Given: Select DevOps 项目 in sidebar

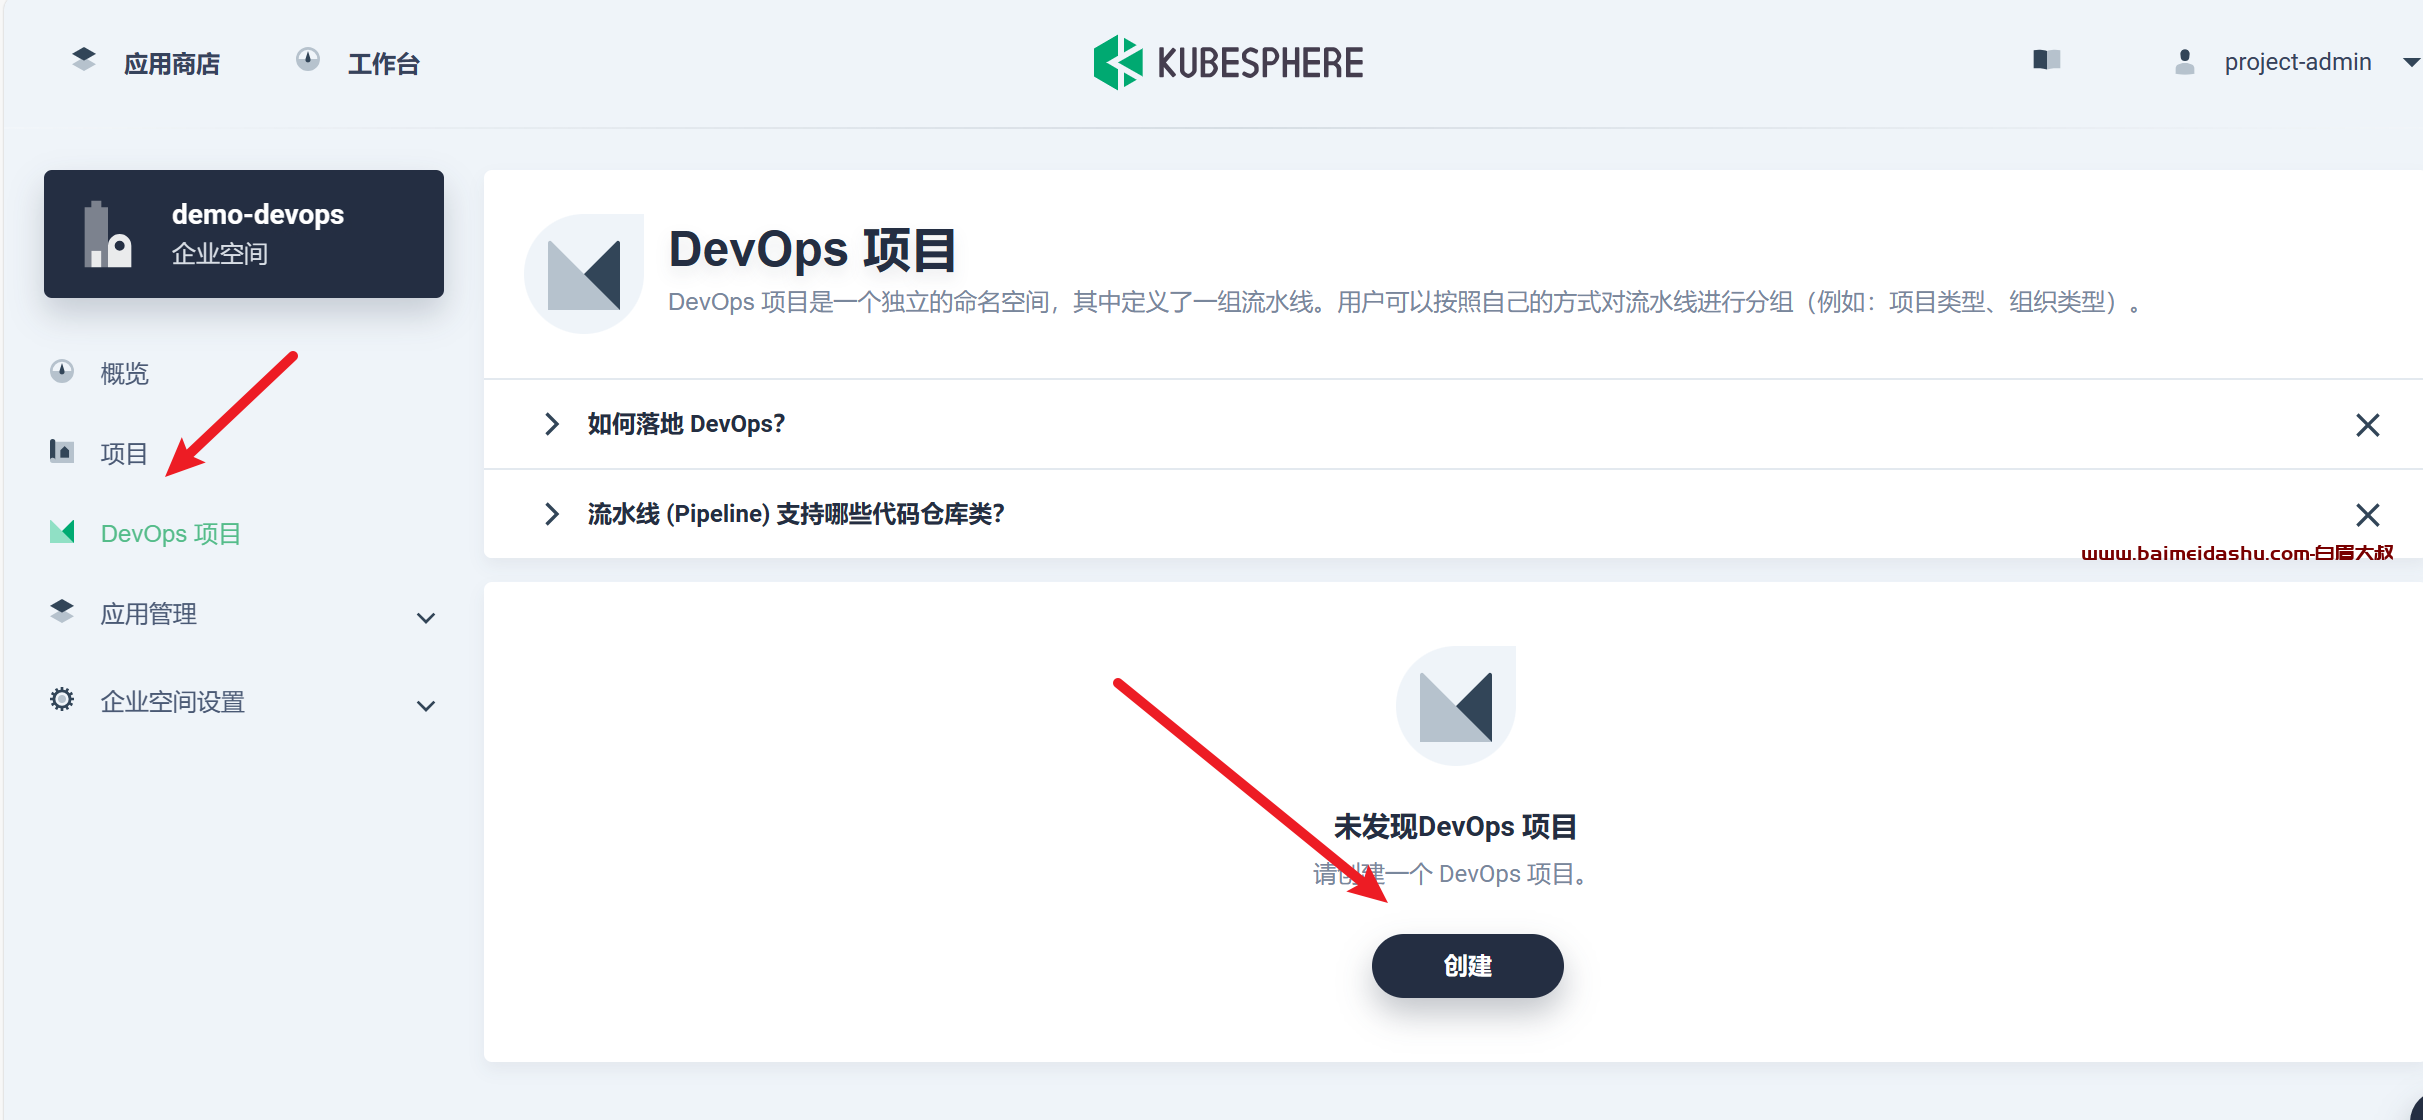Looking at the screenshot, I should 171,533.
